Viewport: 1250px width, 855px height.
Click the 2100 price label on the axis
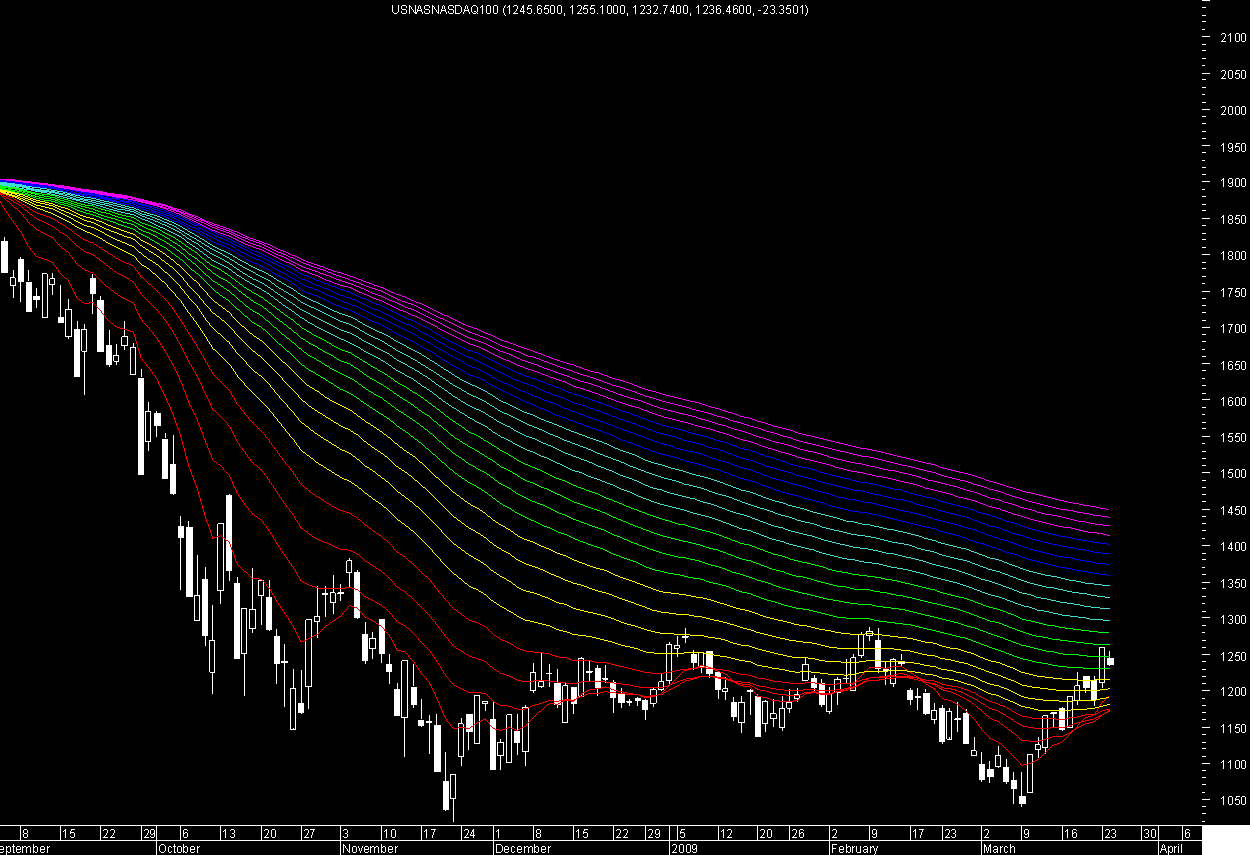(x=1234, y=38)
